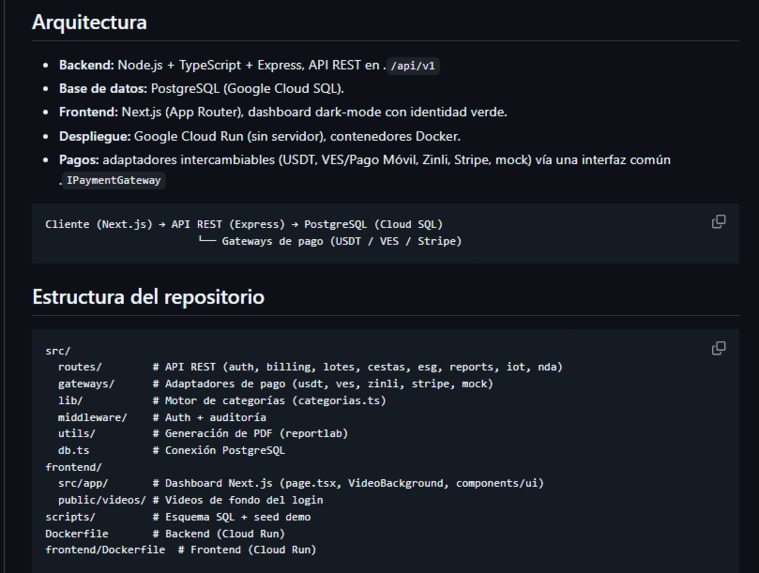Click the 'src/' root line
This screenshot has width=759, height=573.
58,351
